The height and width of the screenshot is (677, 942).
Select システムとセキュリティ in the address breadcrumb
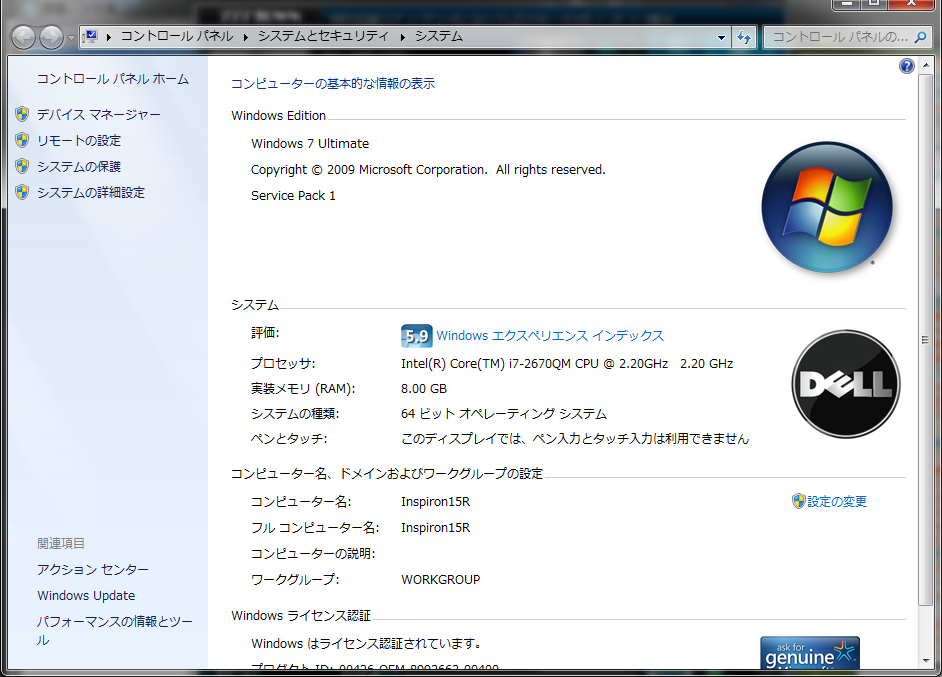click(x=323, y=36)
